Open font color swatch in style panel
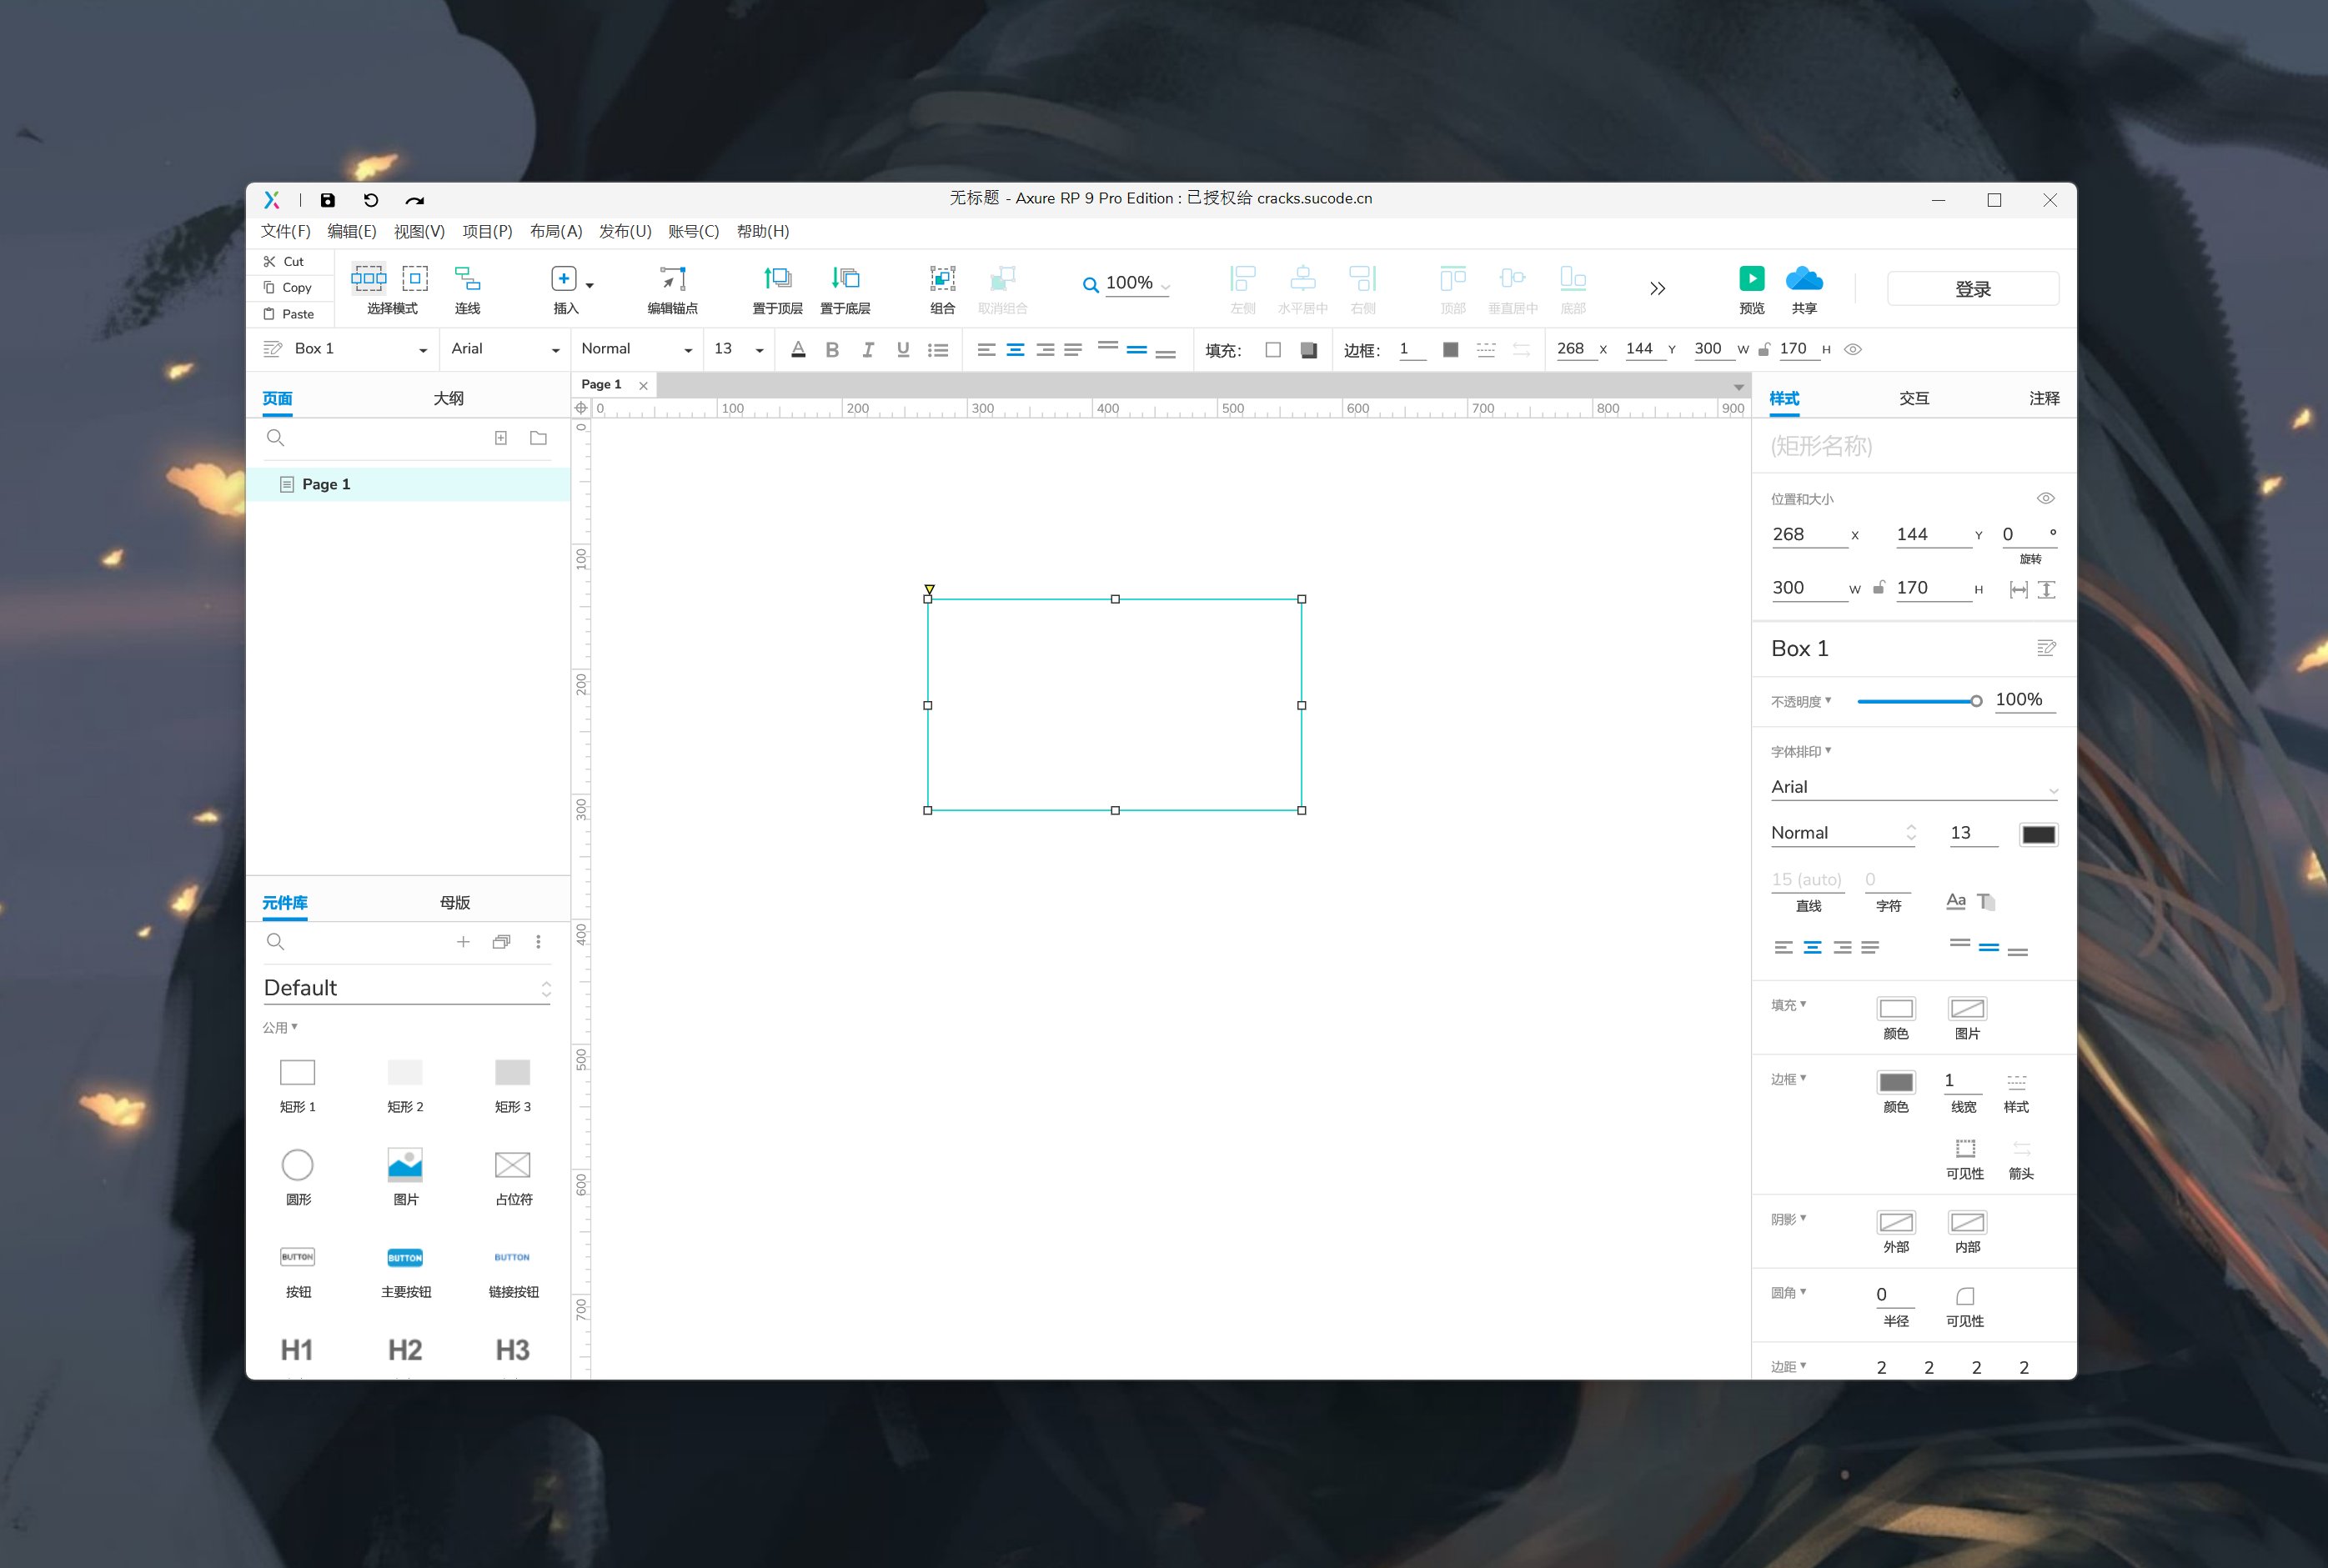The image size is (2328, 1568). click(2038, 835)
